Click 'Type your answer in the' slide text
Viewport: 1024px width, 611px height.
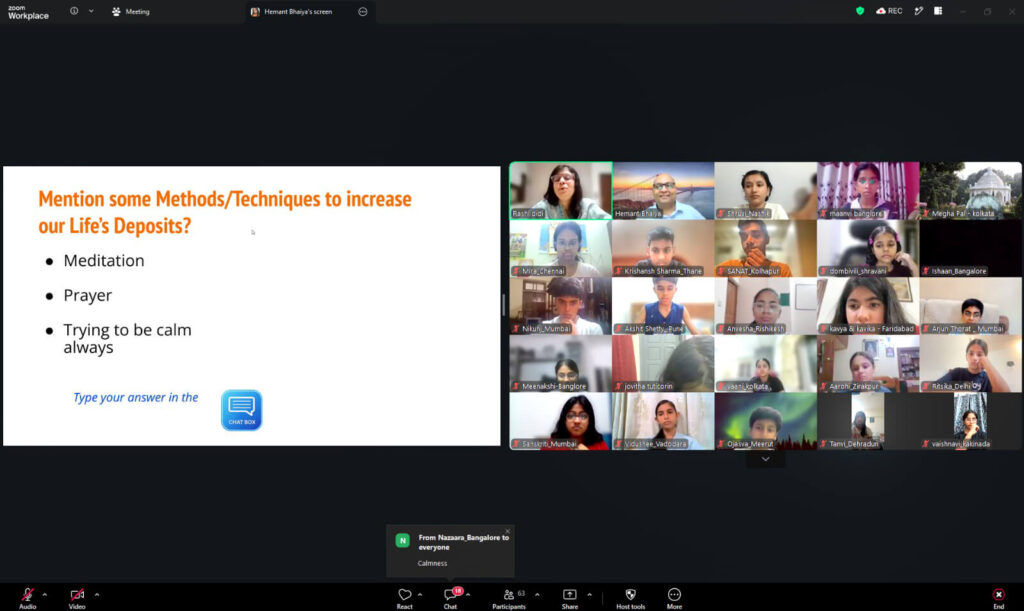(135, 398)
